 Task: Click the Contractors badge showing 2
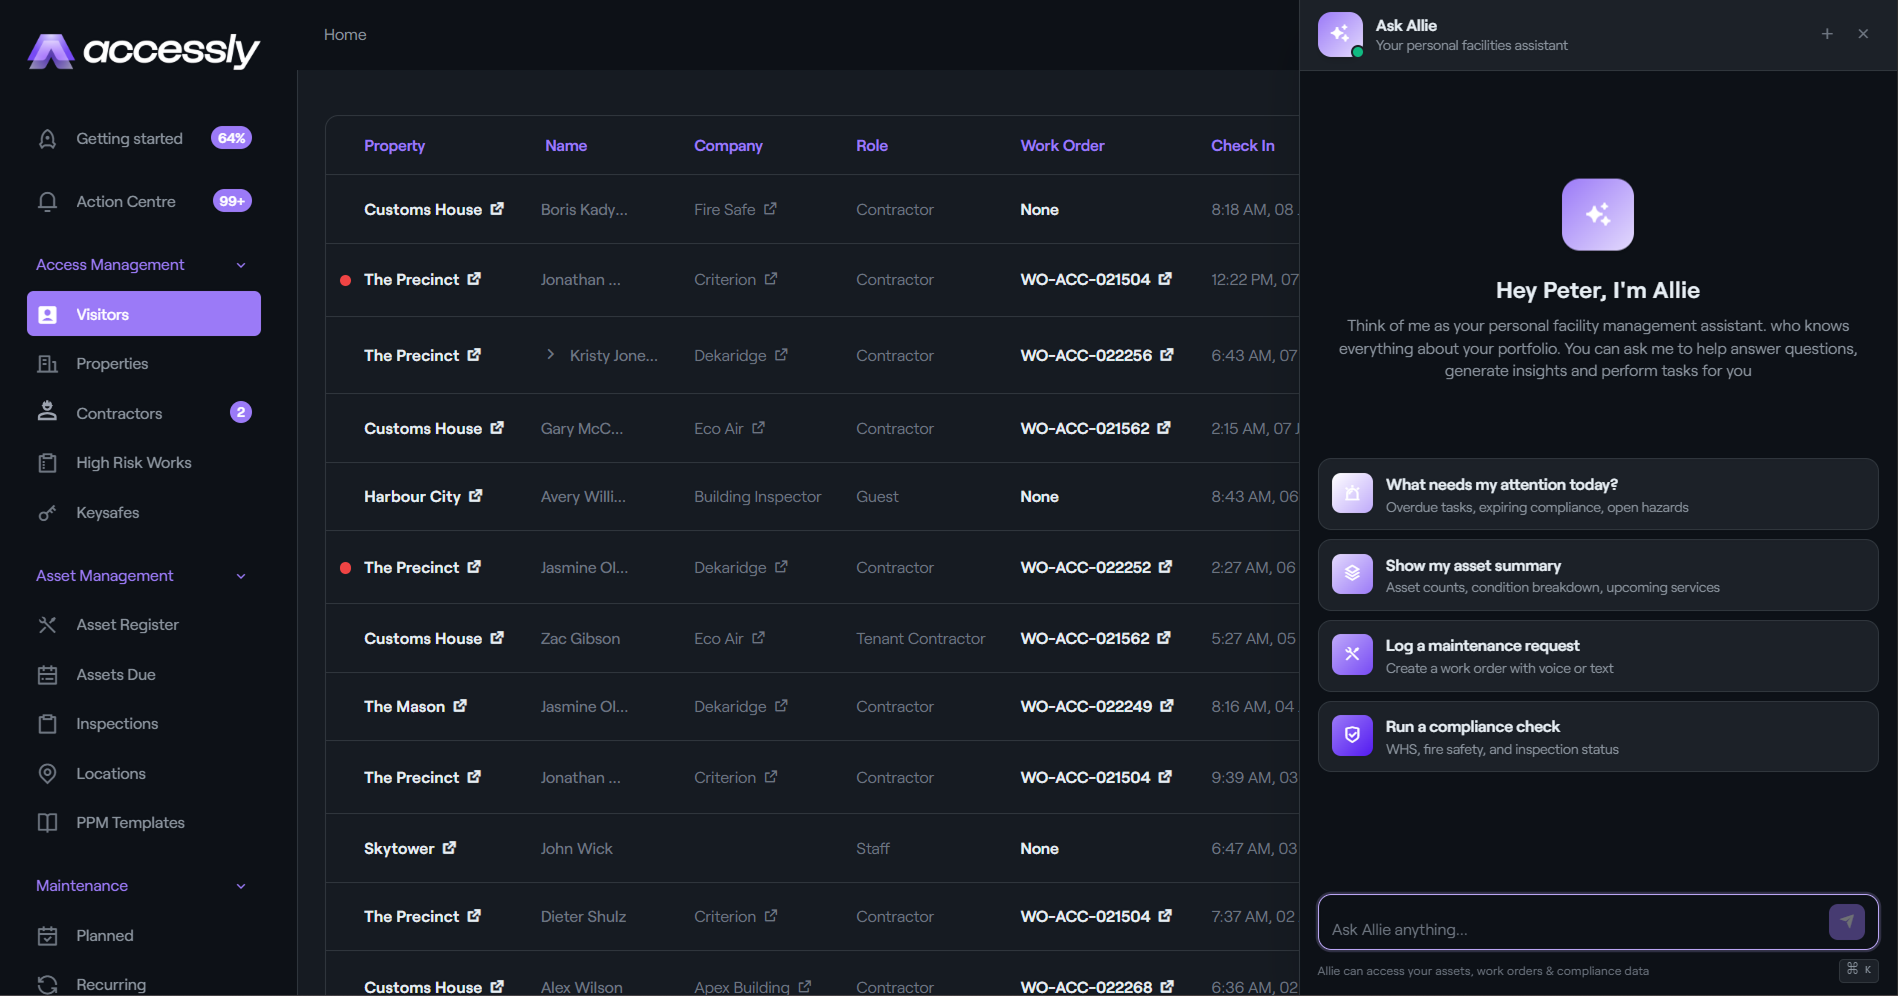(x=241, y=412)
